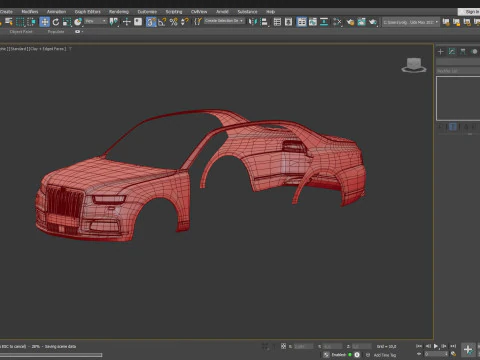Open the Create menu

click(x=6, y=12)
